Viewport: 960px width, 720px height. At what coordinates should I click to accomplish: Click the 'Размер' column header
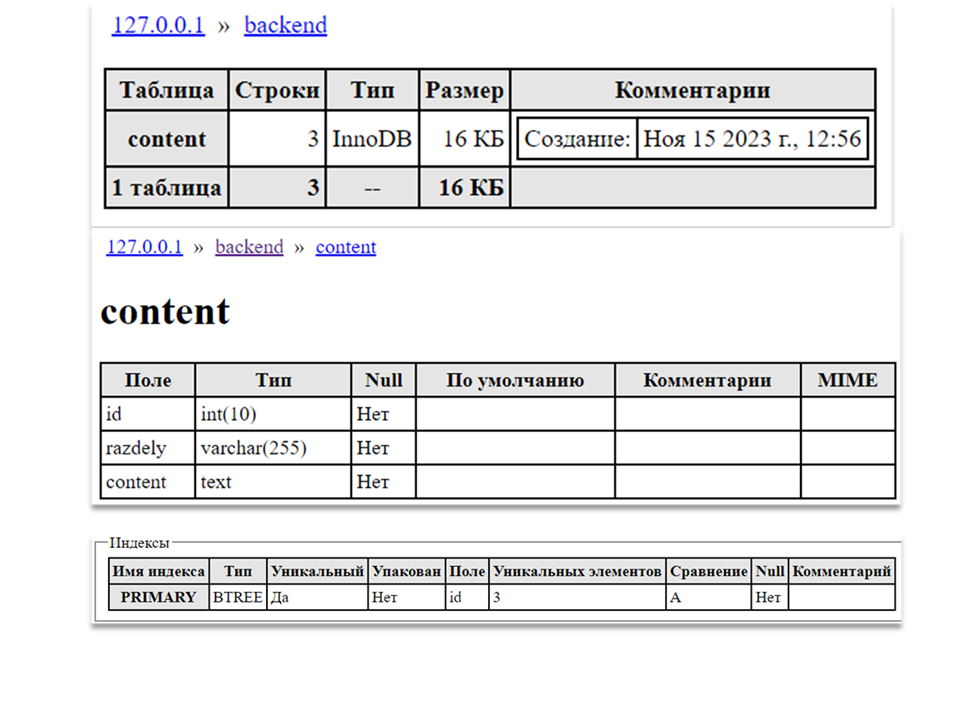[465, 90]
